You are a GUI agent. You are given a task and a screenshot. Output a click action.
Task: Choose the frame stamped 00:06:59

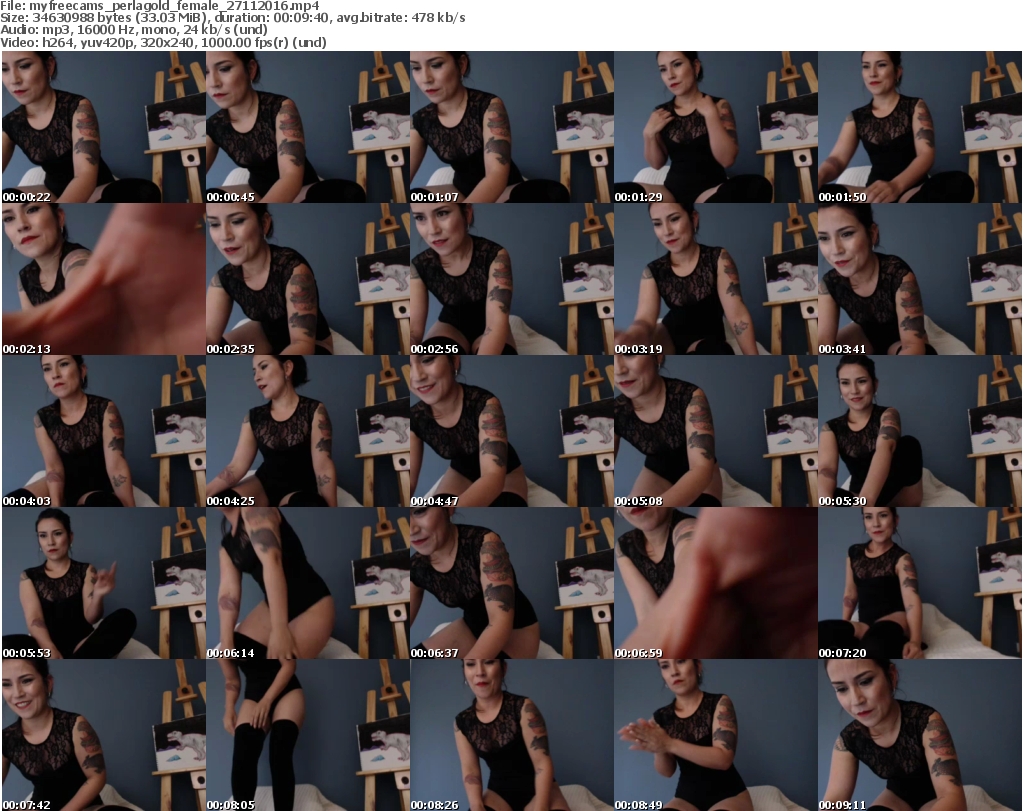(x=716, y=583)
